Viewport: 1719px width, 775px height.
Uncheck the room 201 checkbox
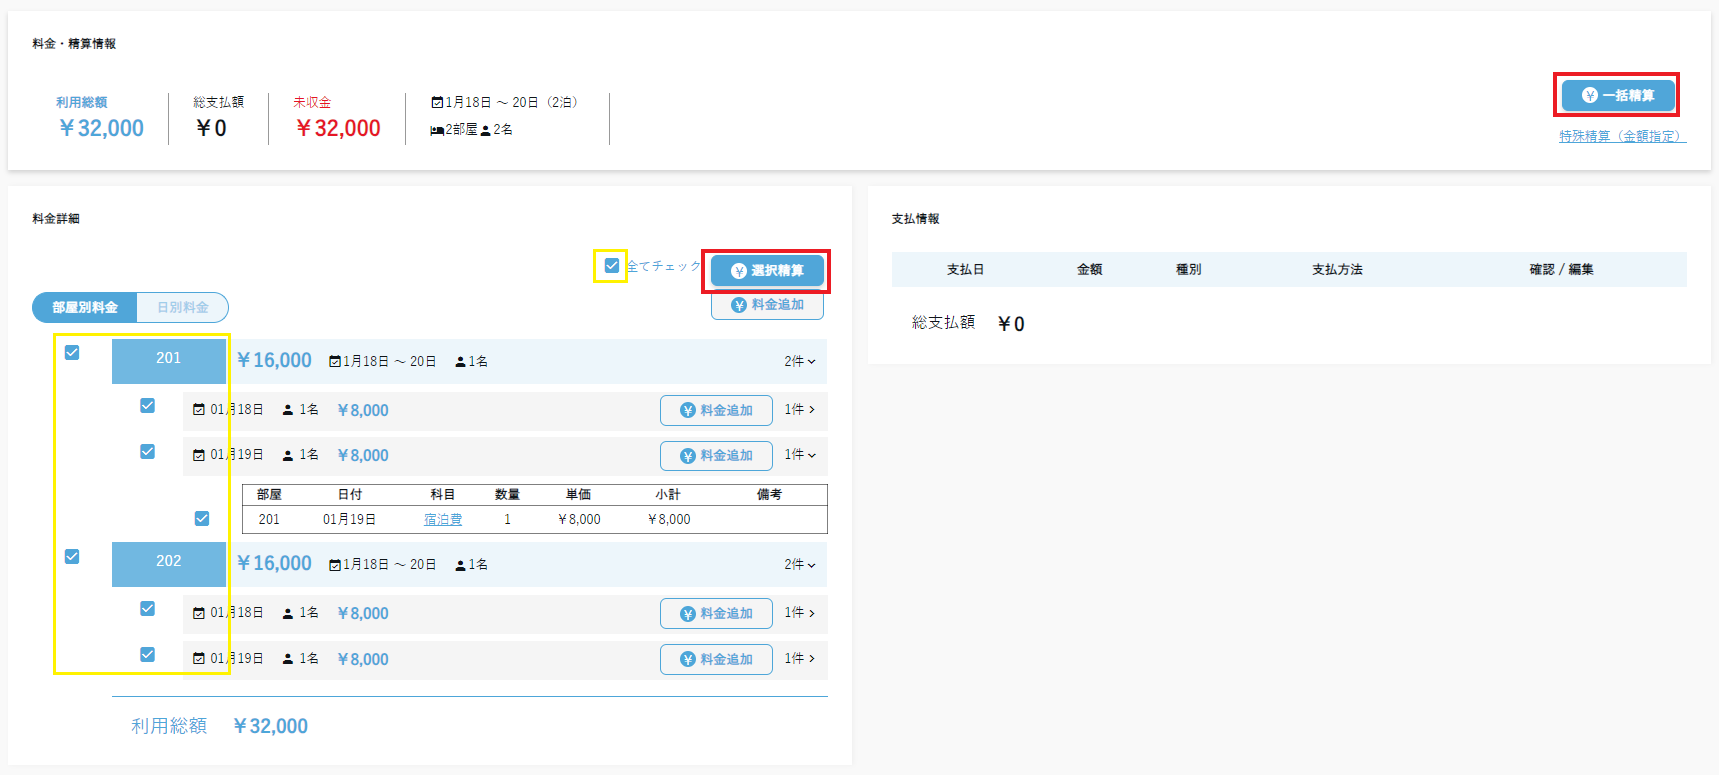click(x=72, y=353)
